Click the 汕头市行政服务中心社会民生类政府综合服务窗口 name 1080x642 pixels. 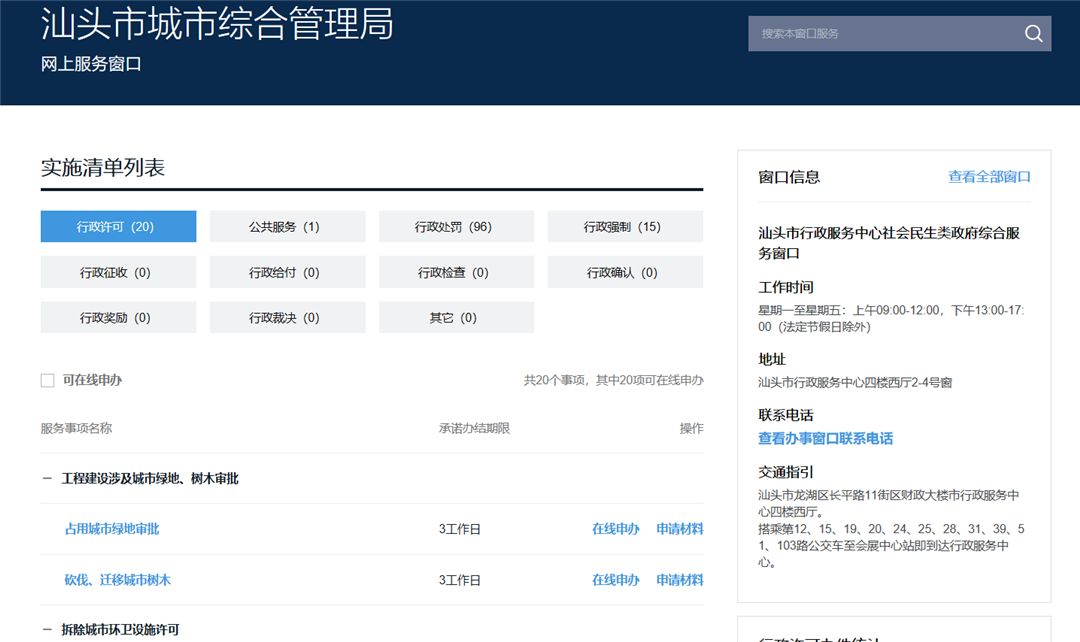(889, 243)
